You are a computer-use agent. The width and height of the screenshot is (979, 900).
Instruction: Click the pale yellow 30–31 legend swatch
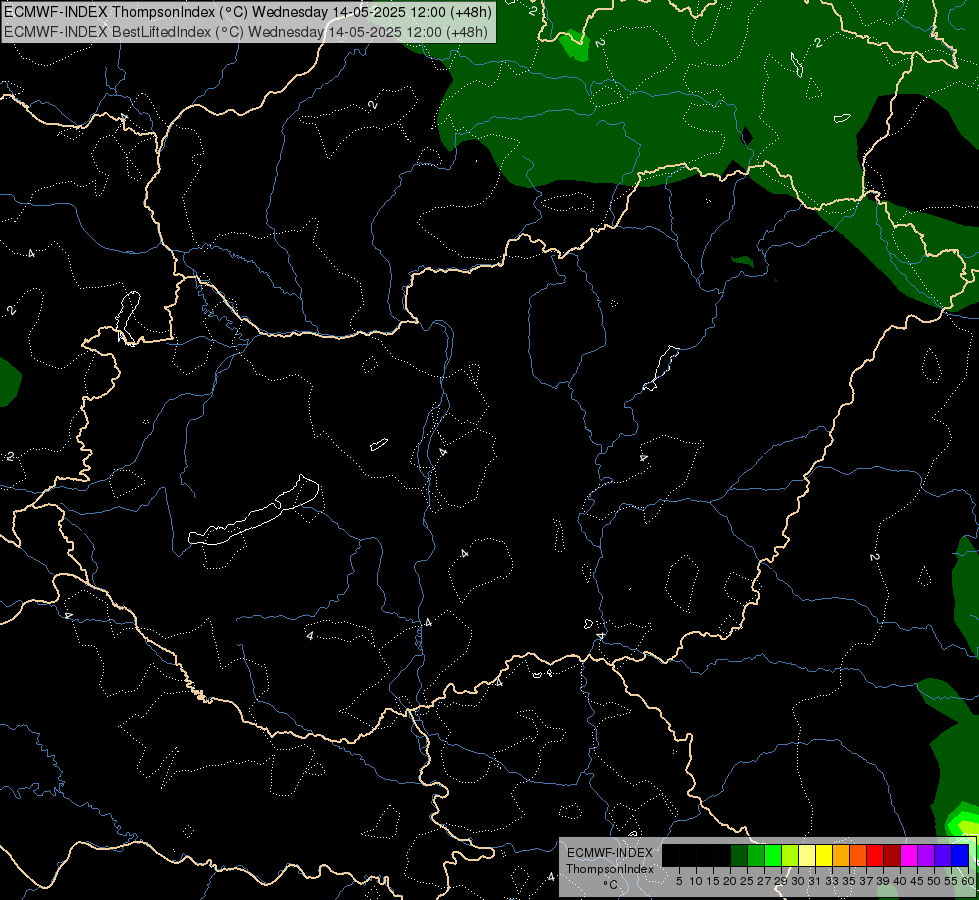coord(807,855)
